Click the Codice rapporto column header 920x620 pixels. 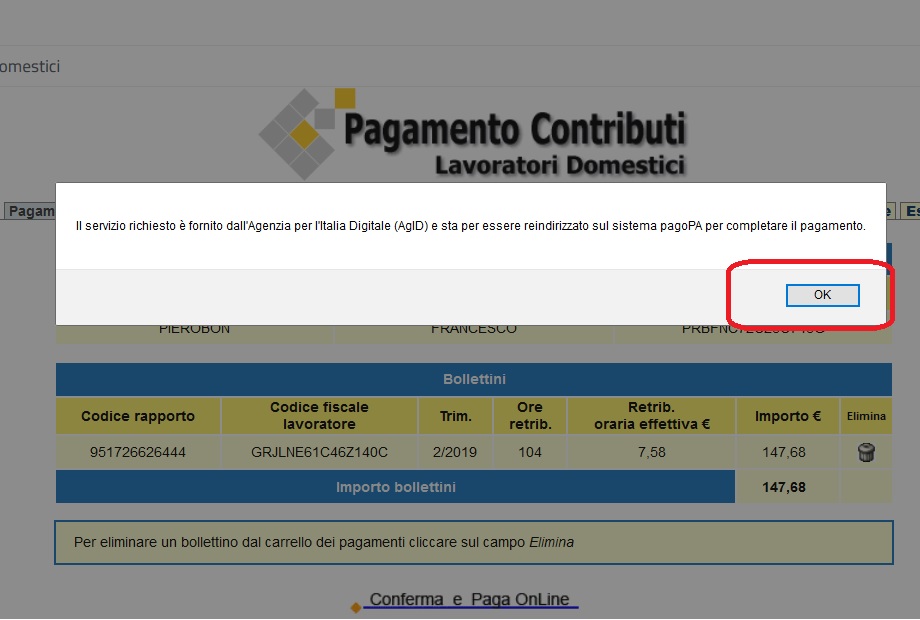coord(137,415)
